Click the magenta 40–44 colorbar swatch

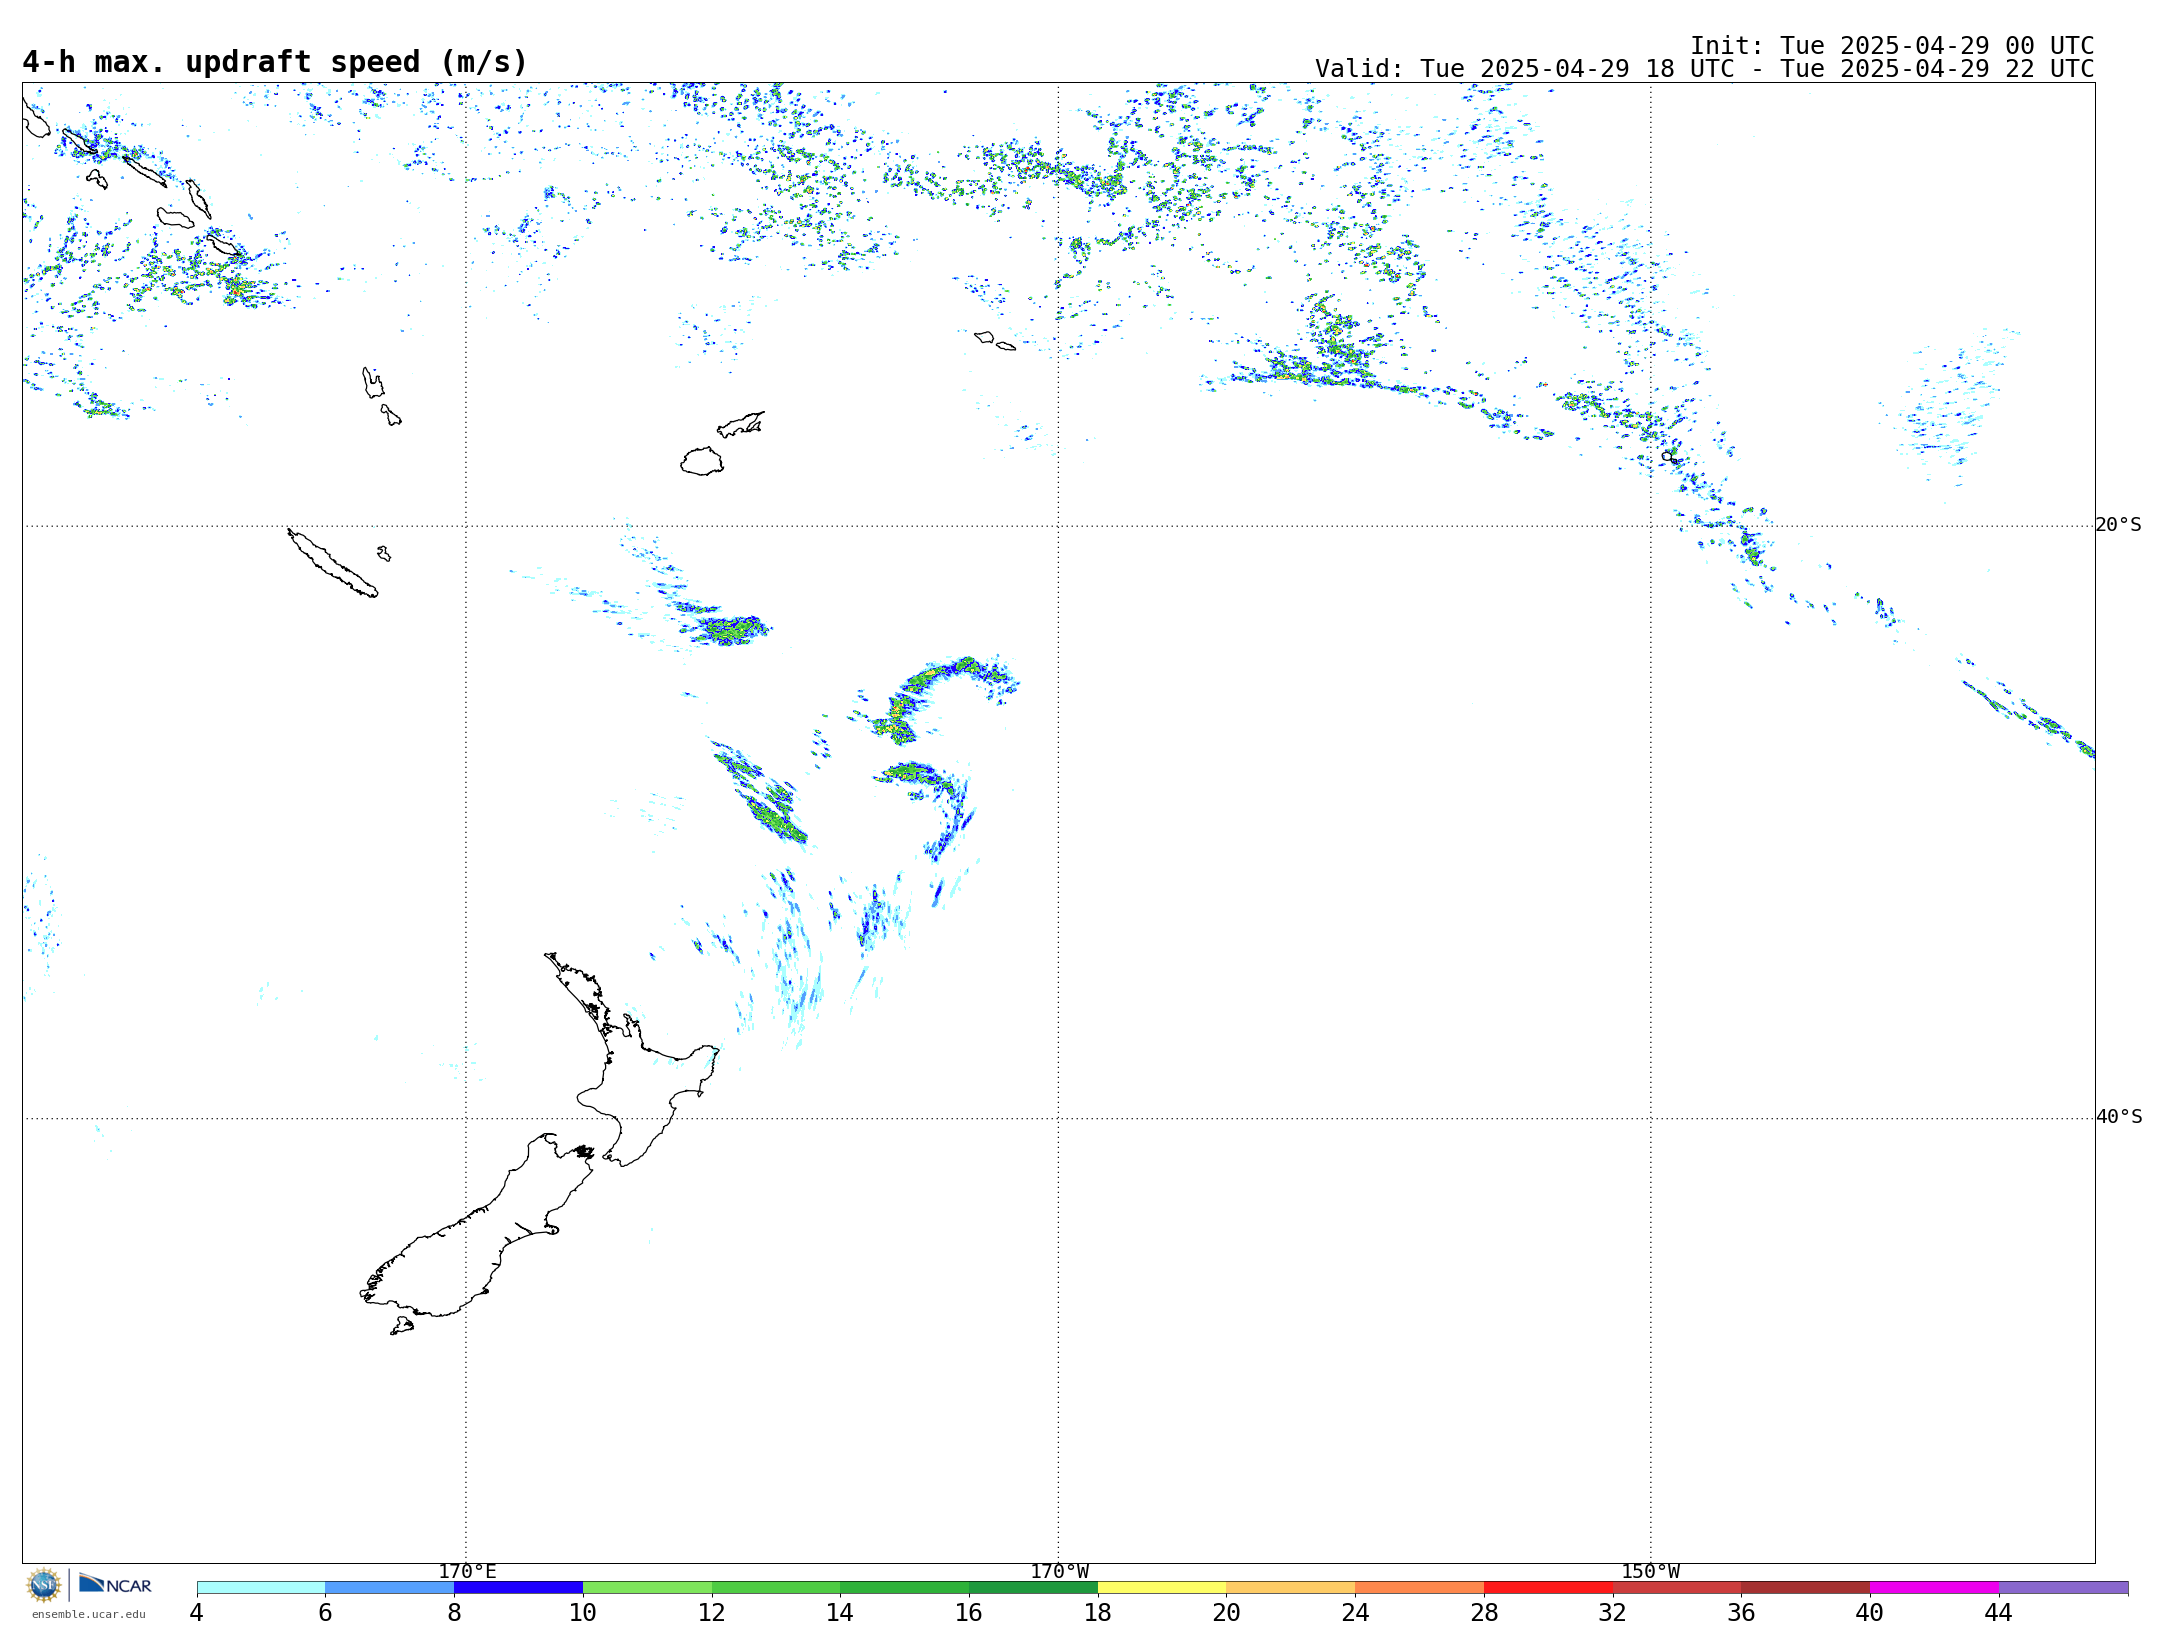pyautogui.click(x=1935, y=1588)
